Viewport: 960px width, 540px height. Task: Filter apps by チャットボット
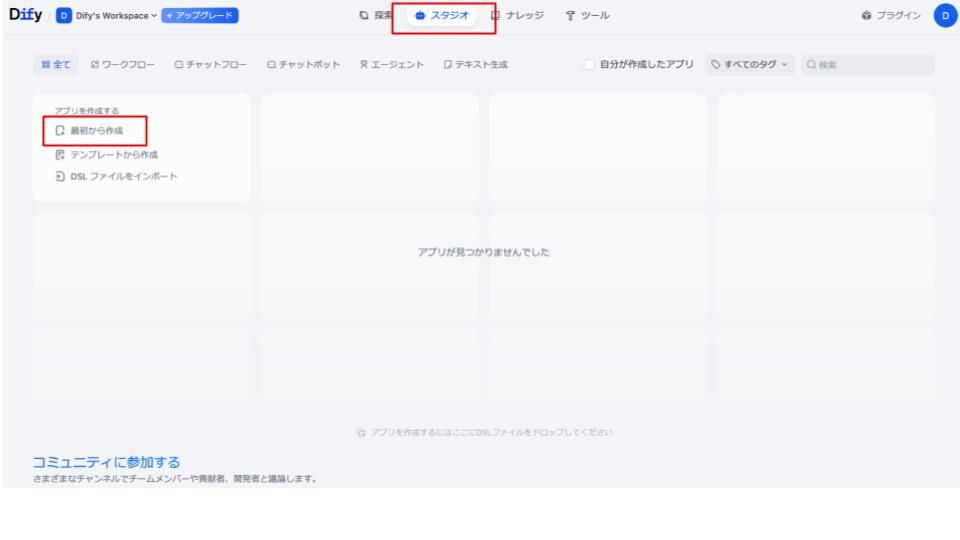tap(303, 65)
